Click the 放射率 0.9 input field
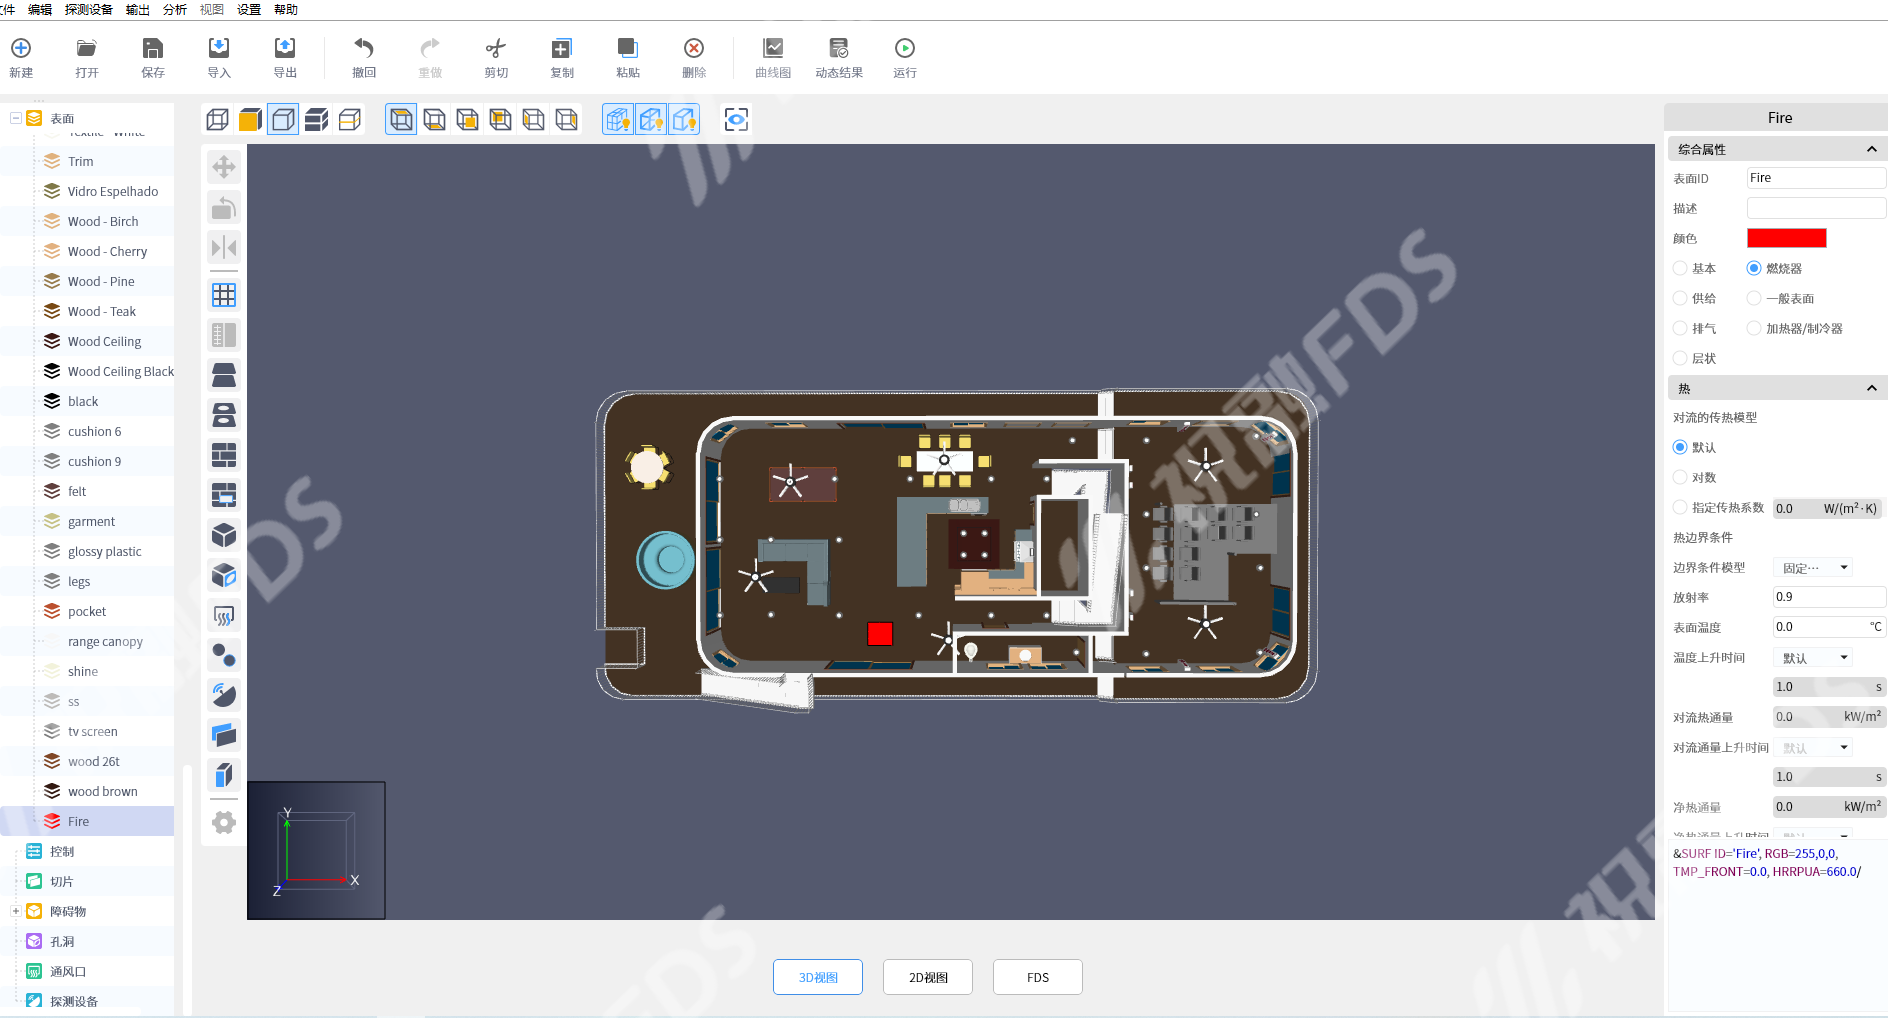The image size is (1888, 1018). point(1830,597)
